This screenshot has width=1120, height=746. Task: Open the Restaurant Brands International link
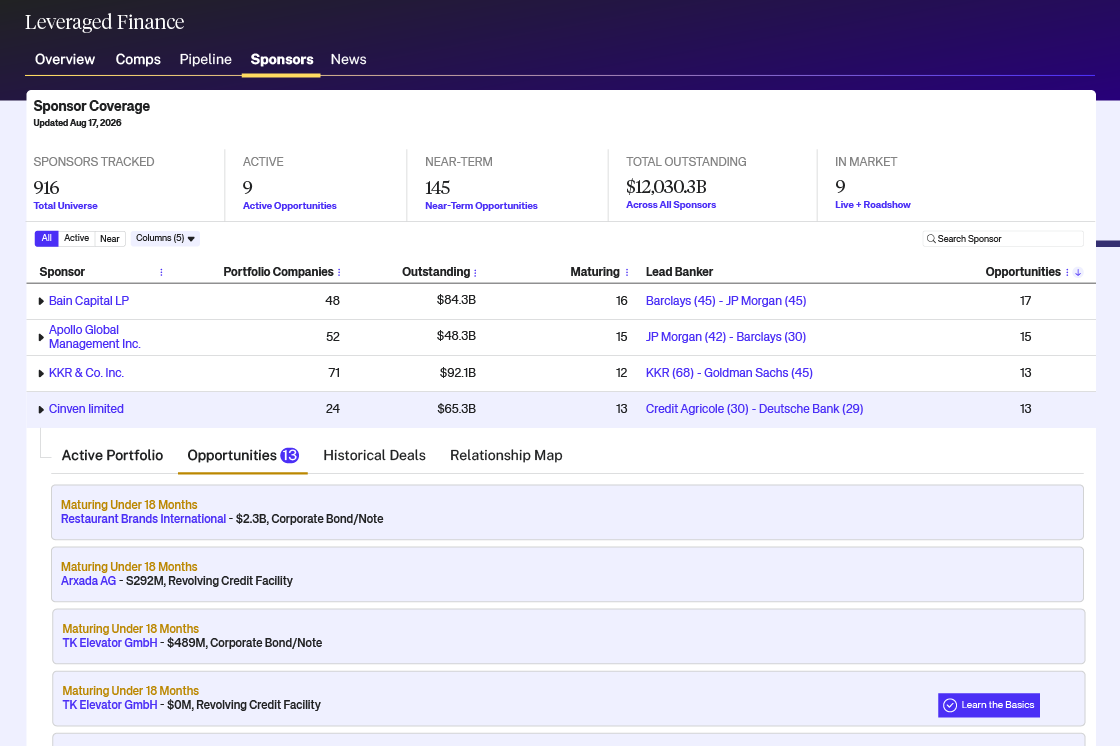(143, 519)
